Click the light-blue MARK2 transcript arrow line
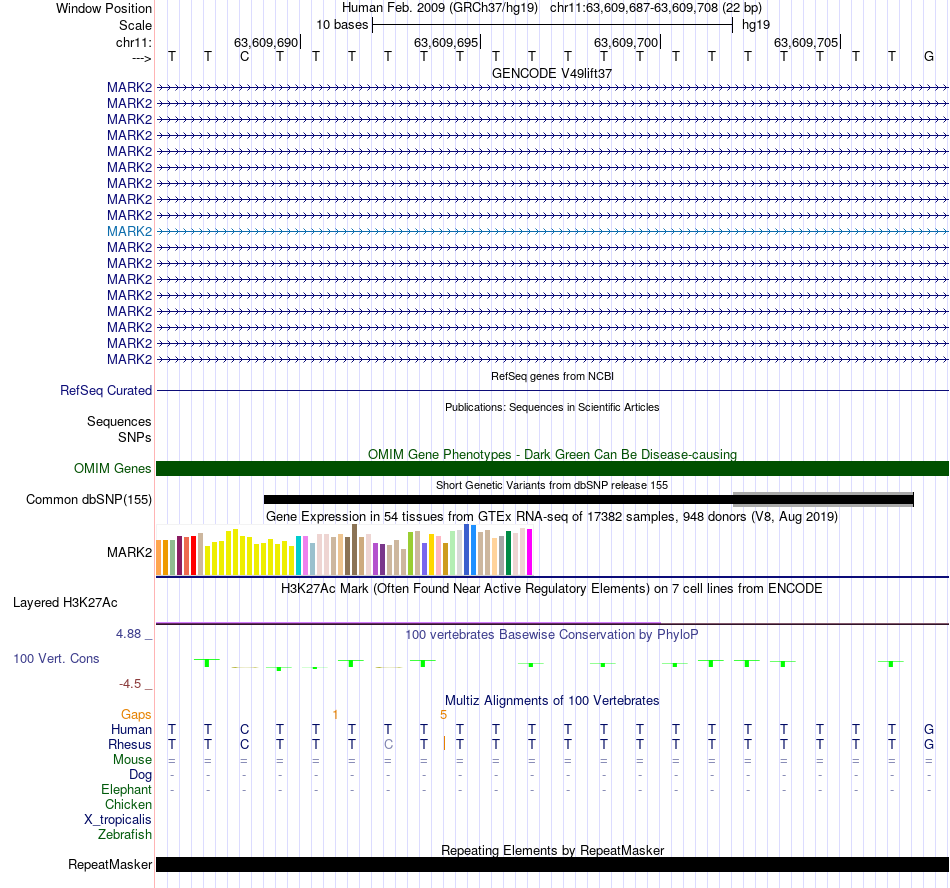This screenshot has height=888, width=950. click(x=553, y=231)
